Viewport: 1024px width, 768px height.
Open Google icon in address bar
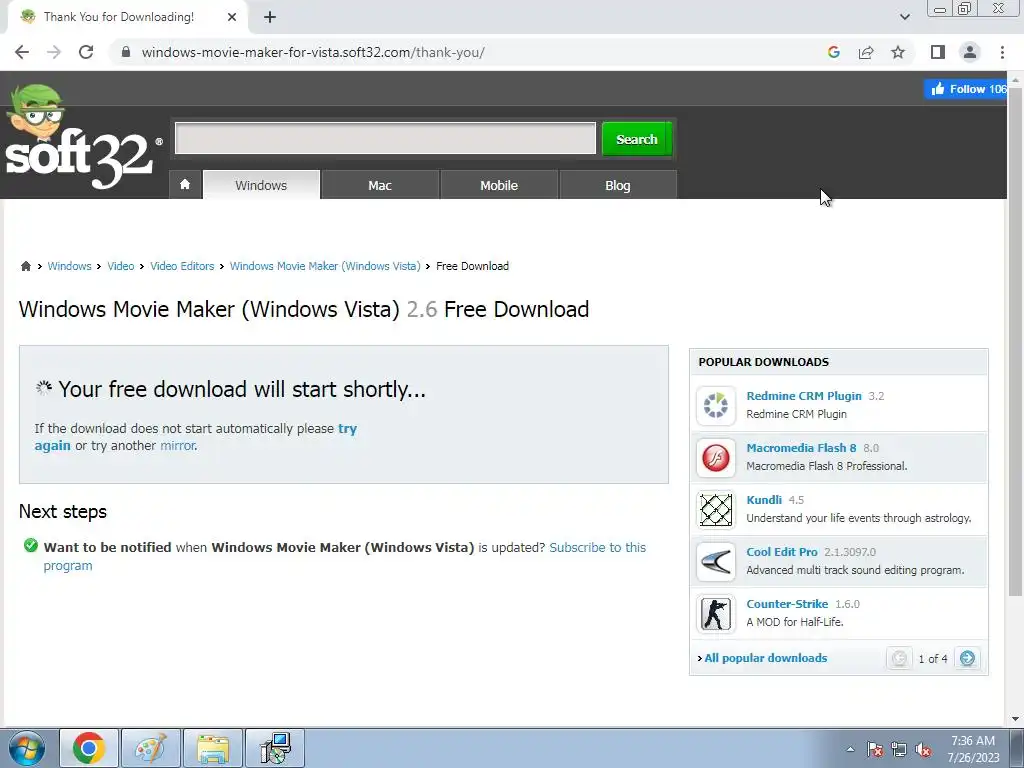click(833, 52)
